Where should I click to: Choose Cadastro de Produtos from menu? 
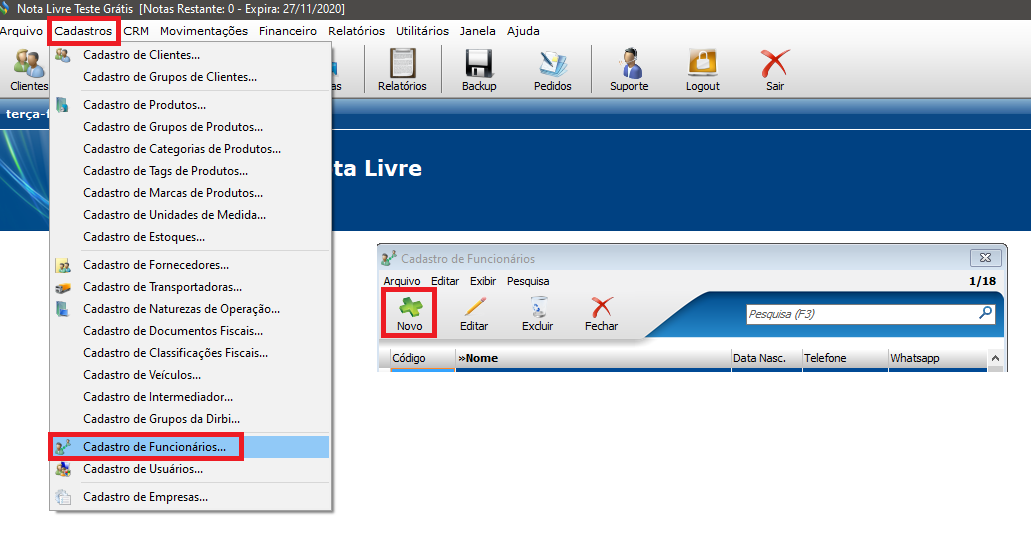144,105
